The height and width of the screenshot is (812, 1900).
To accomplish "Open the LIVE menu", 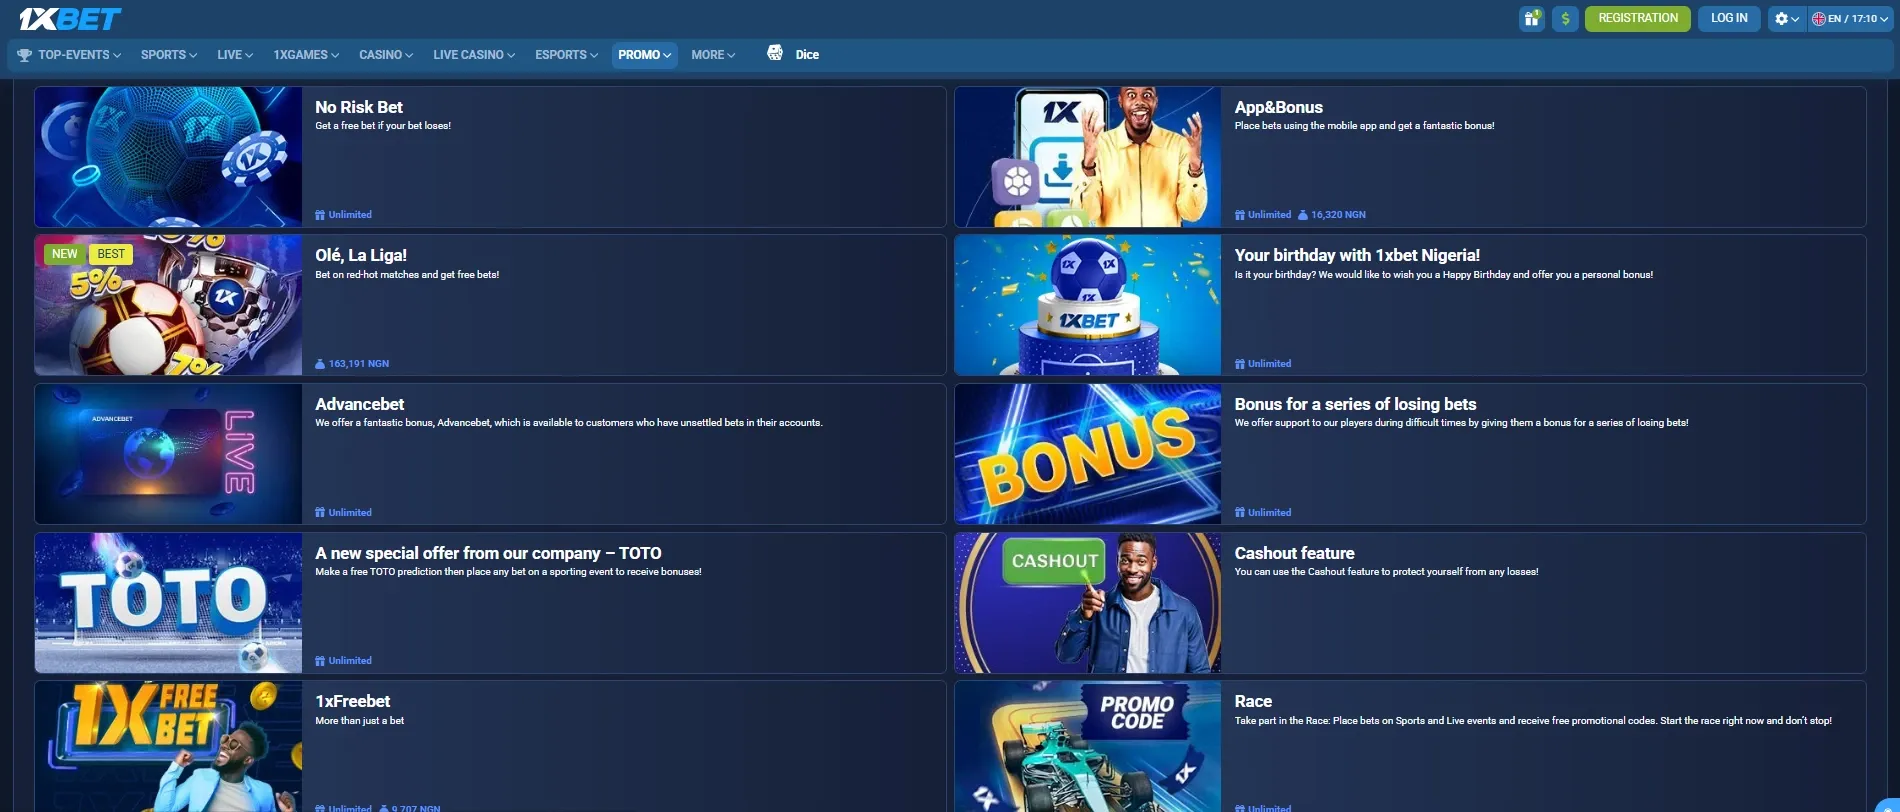I will [x=235, y=55].
